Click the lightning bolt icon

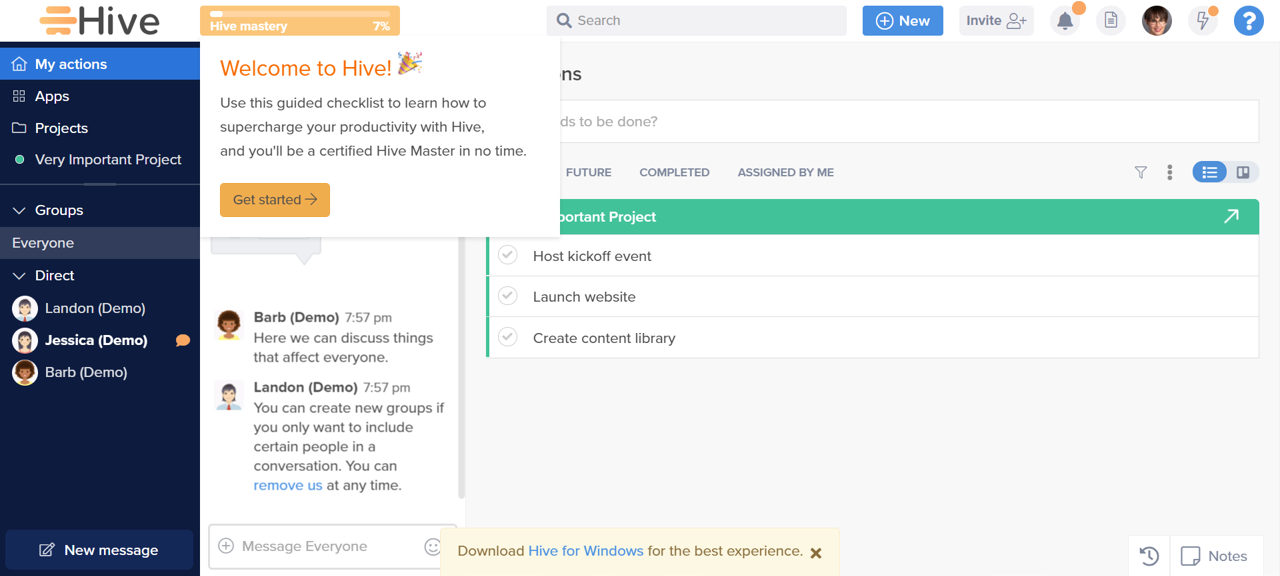[1203, 21]
